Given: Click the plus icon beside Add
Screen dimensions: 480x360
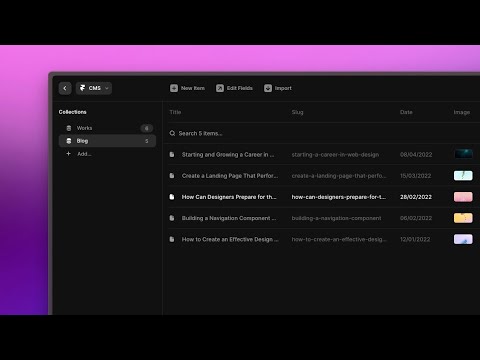Looking at the screenshot, I should 69,154.
